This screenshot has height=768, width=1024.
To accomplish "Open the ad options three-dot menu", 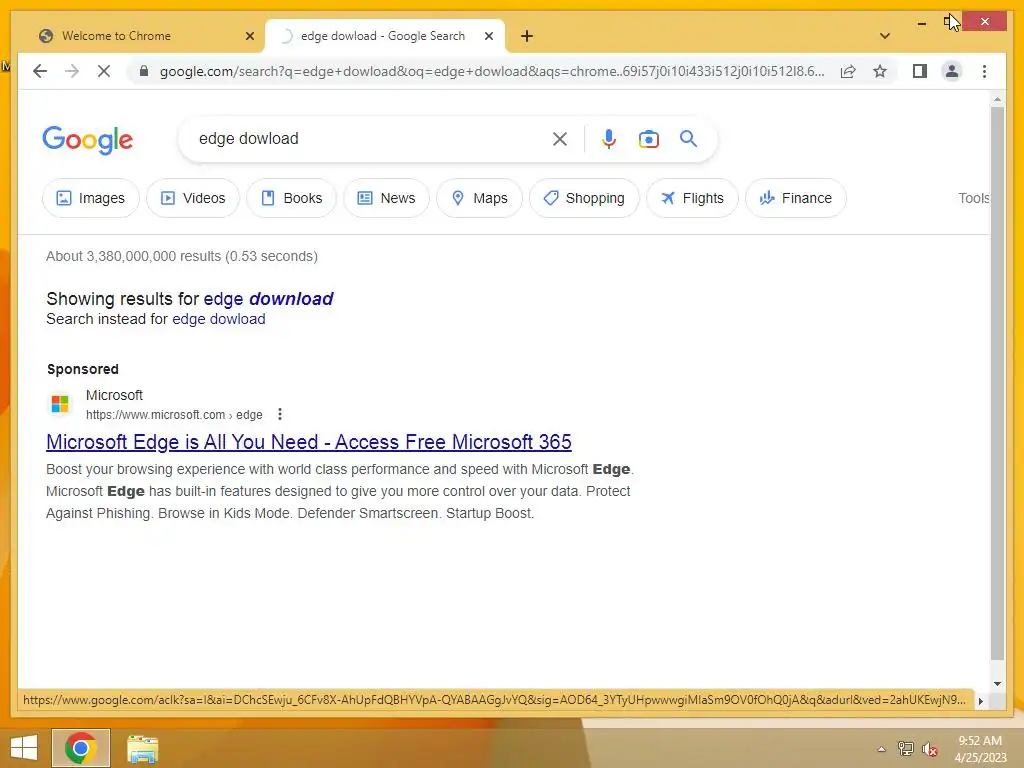I will point(280,414).
